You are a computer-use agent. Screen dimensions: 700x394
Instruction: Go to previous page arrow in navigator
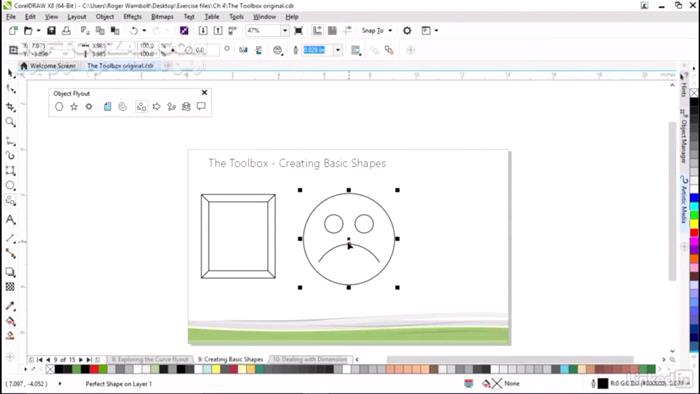tap(48, 359)
